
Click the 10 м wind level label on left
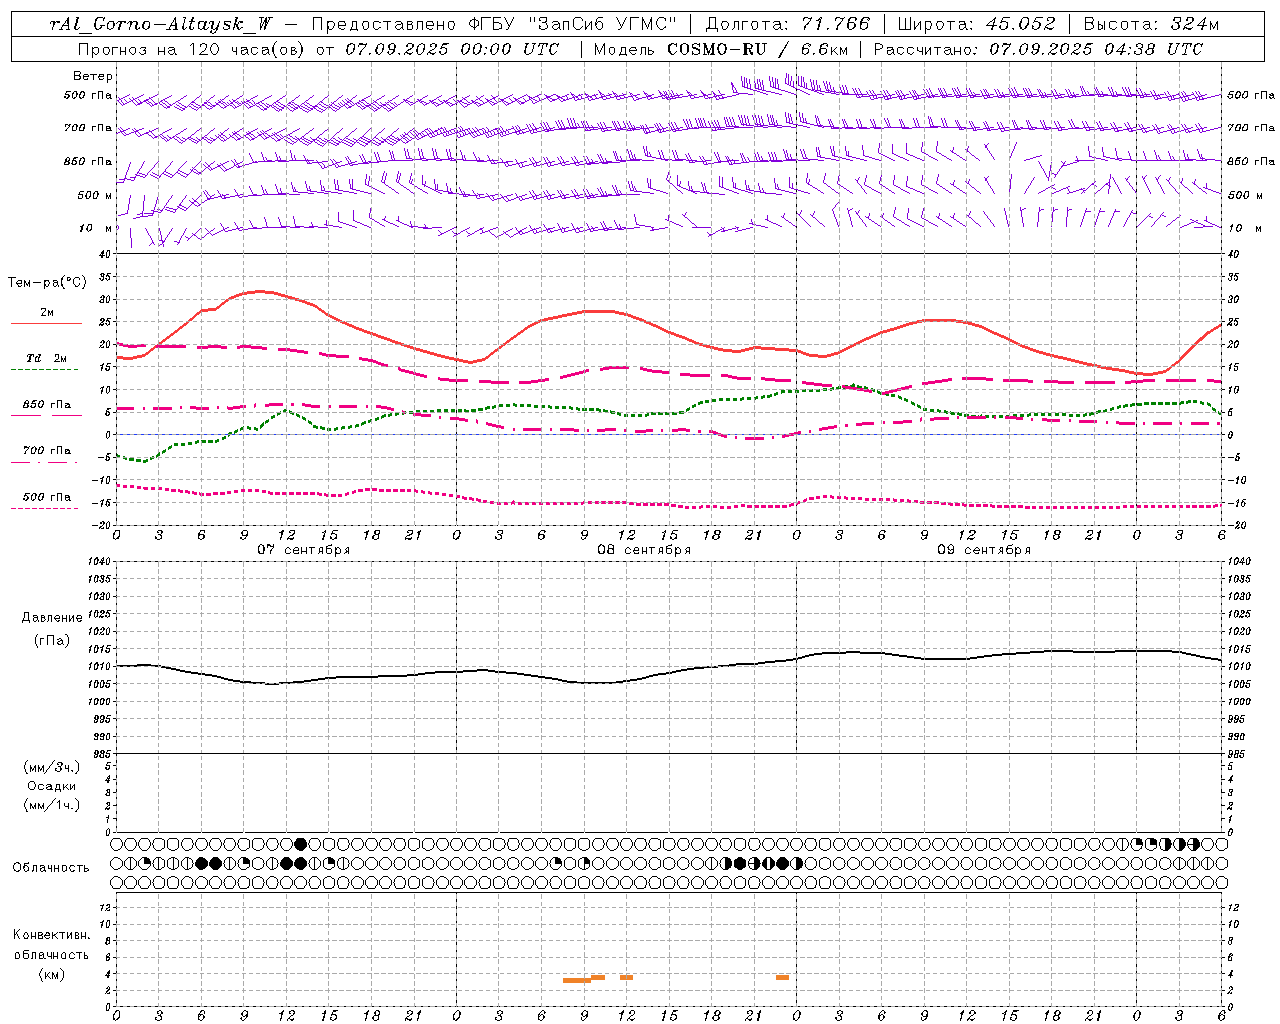pos(96,228)
